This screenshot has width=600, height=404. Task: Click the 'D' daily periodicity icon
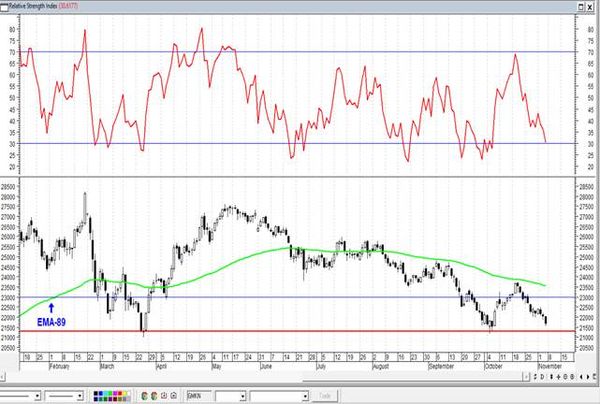[542, 377]
